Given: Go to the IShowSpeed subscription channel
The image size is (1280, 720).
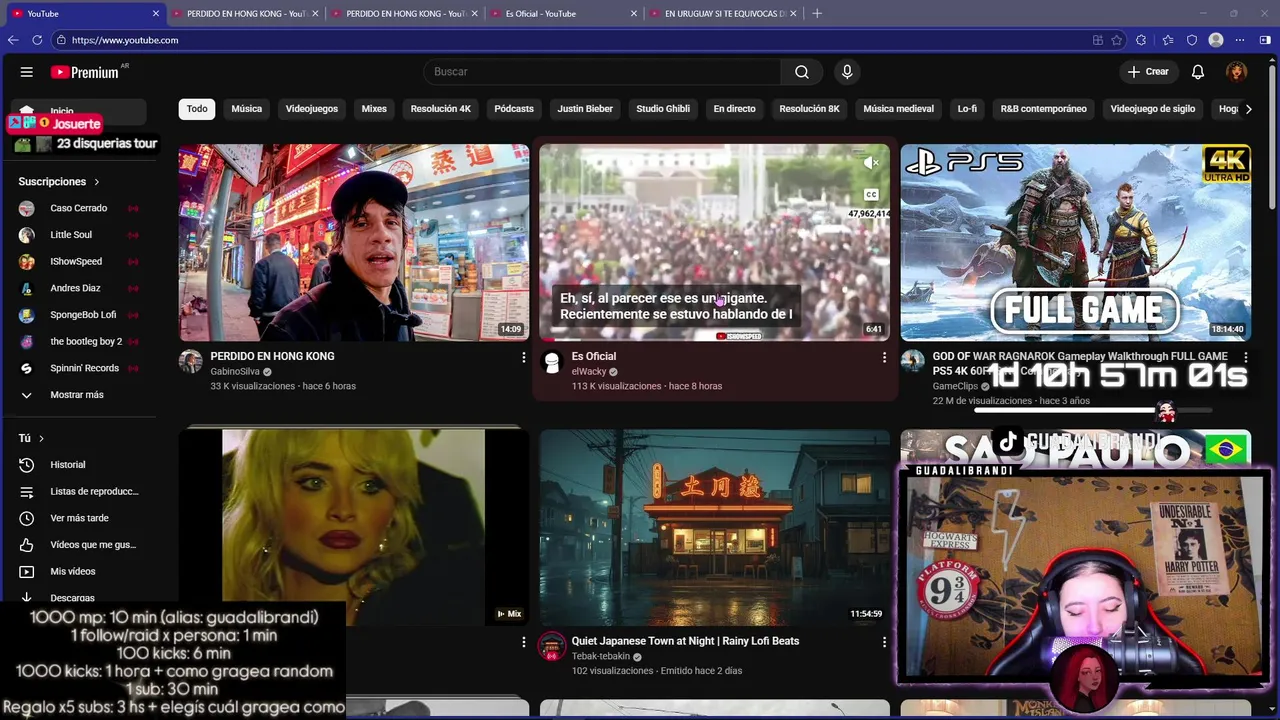Looking at the screenshot, I should pos(77,261).
